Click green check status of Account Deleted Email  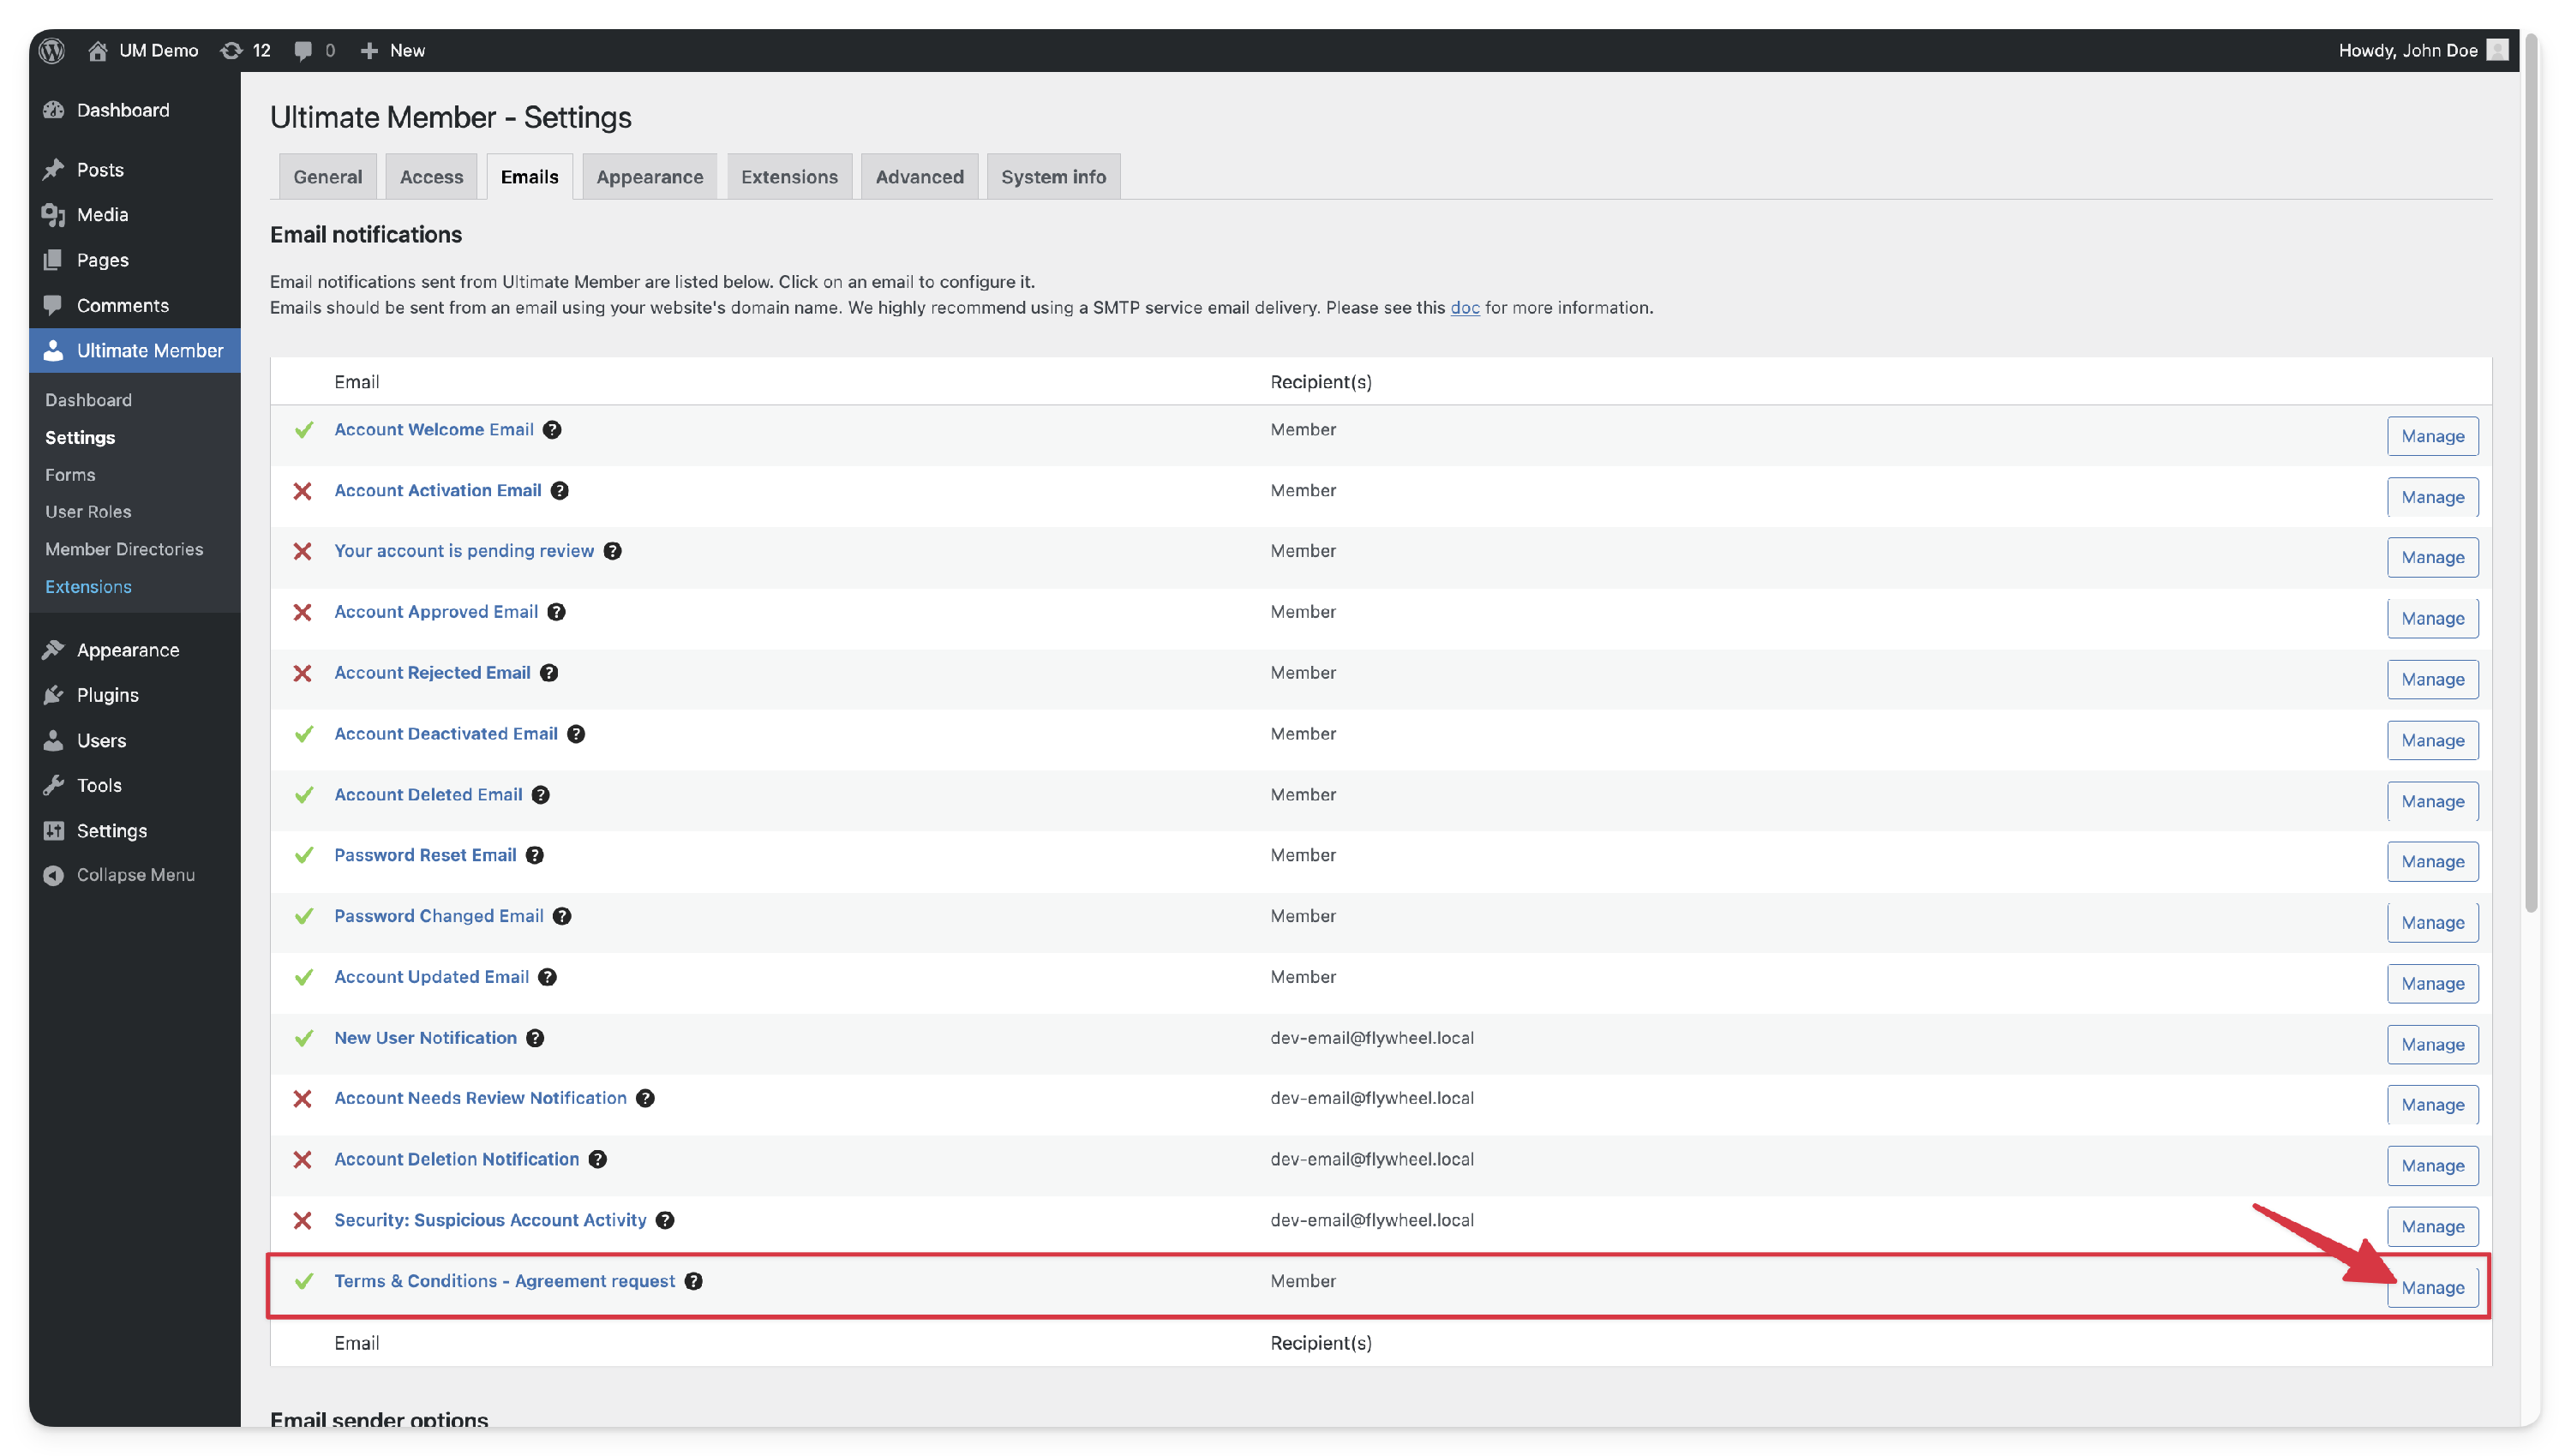(304, 795)
